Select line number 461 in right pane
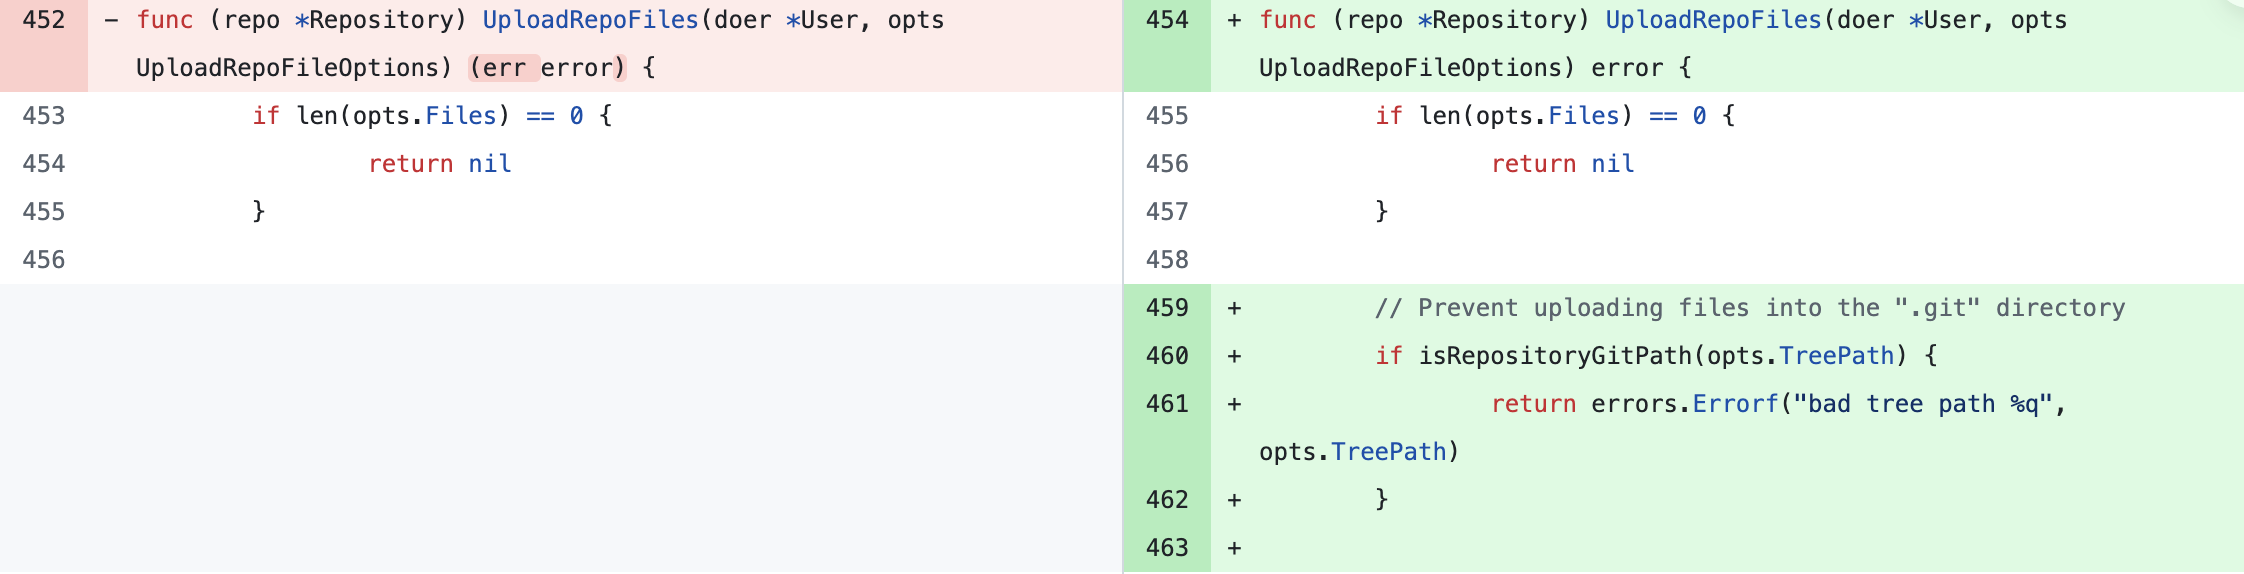 point(1167,404)
